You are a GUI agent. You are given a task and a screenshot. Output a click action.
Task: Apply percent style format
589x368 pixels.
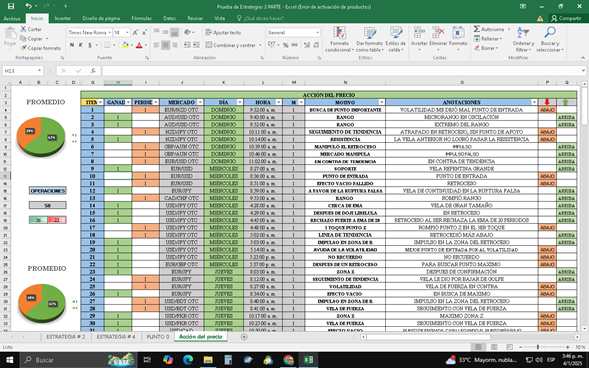(285, 45)
